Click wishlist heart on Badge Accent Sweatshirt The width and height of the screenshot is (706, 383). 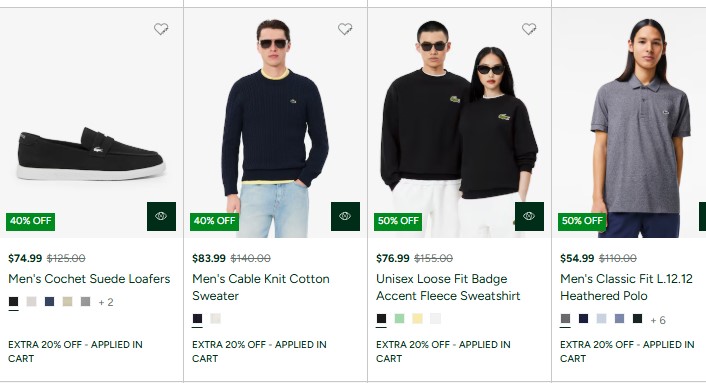[x=529, y=29]
